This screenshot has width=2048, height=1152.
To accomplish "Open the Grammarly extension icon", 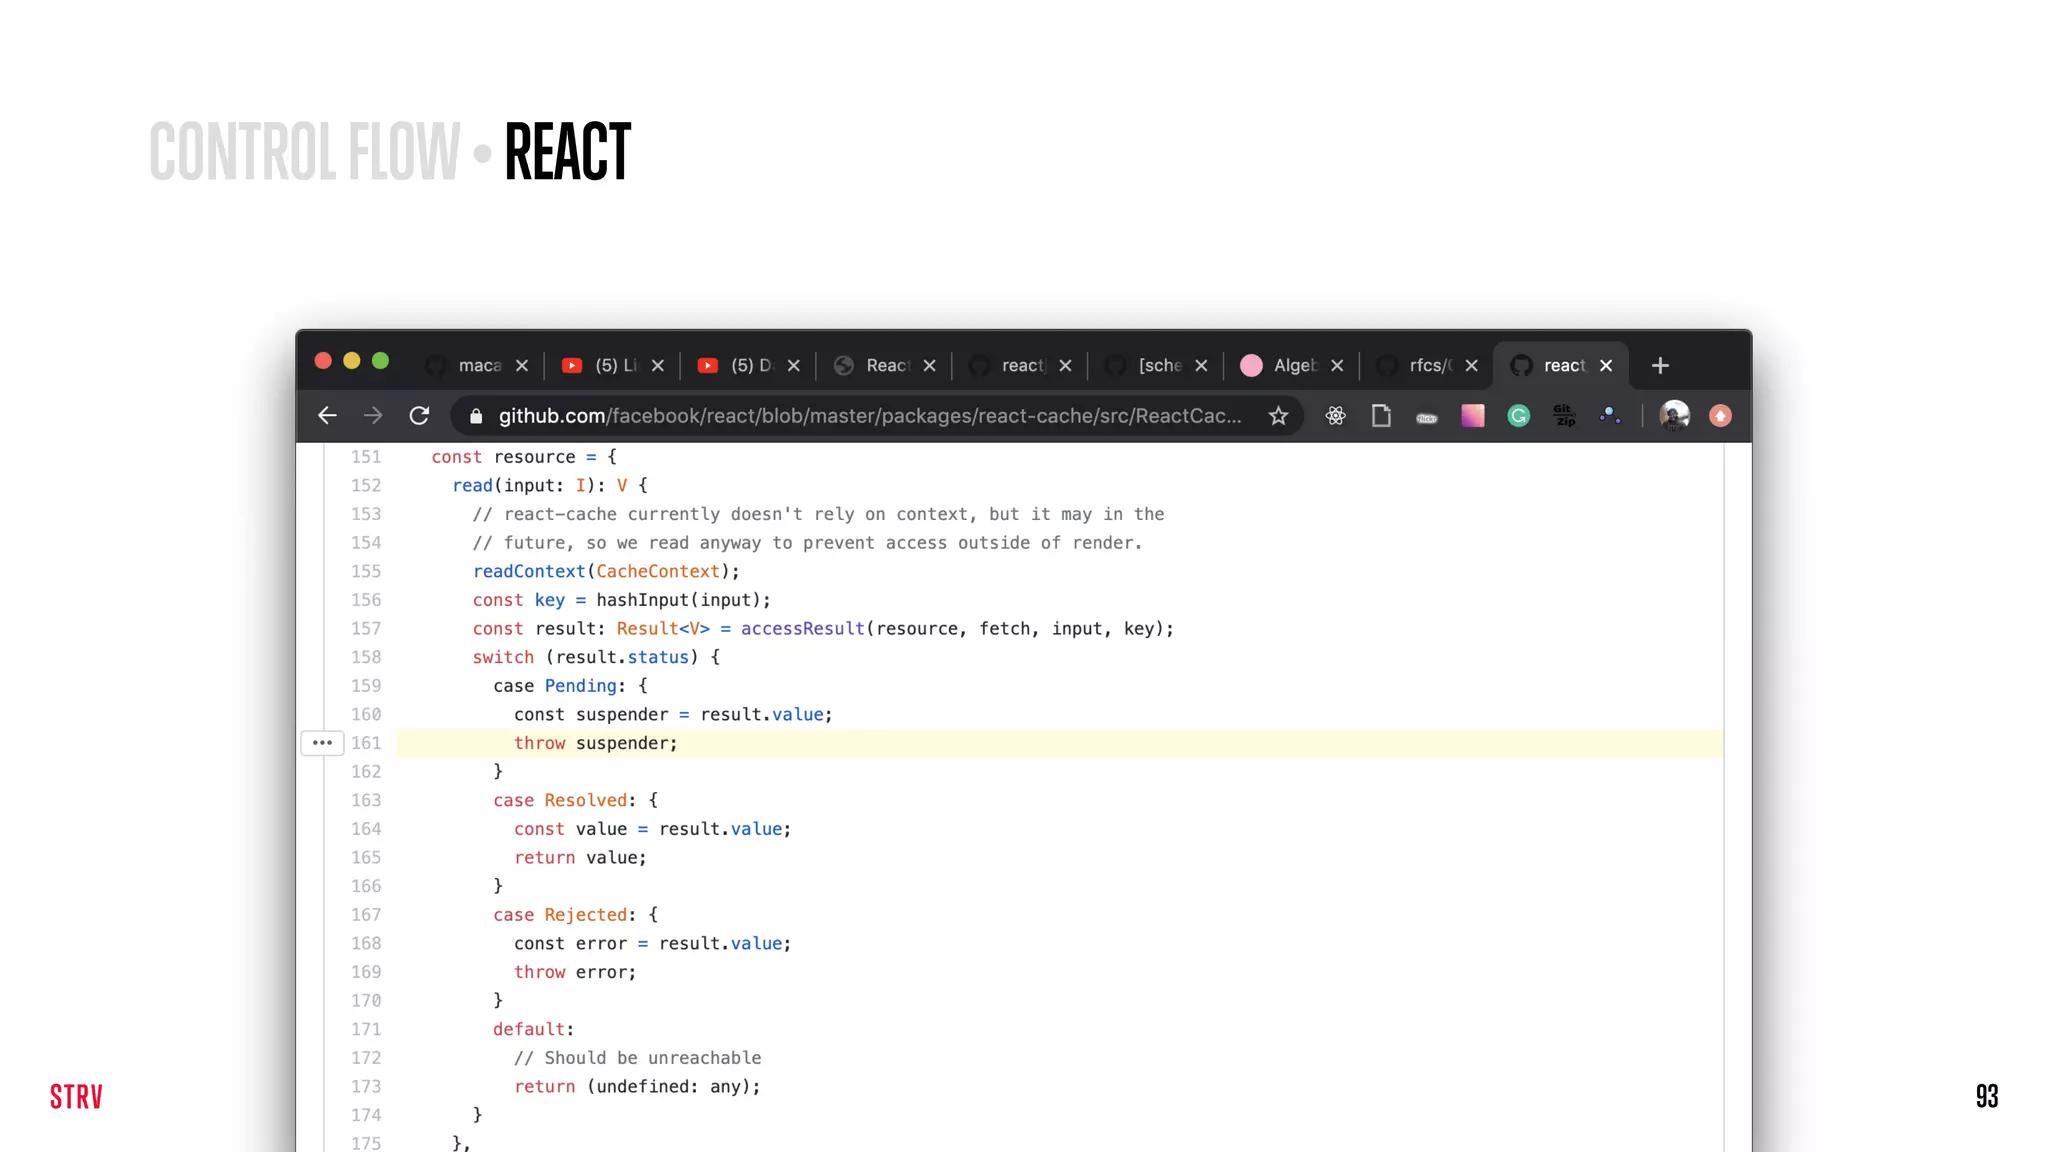I will [1518, 416].
